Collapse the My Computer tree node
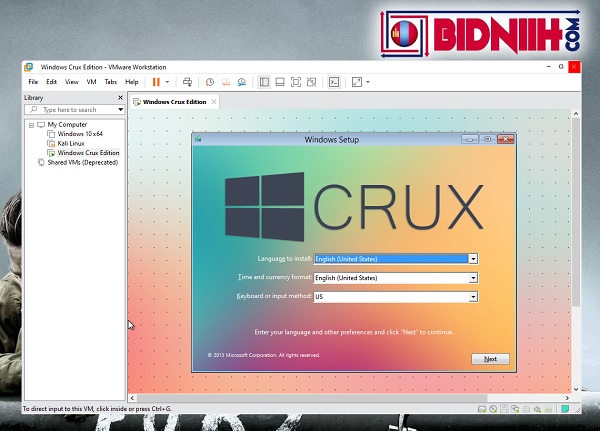Screen dimensions: 600x431 point(31,125)
